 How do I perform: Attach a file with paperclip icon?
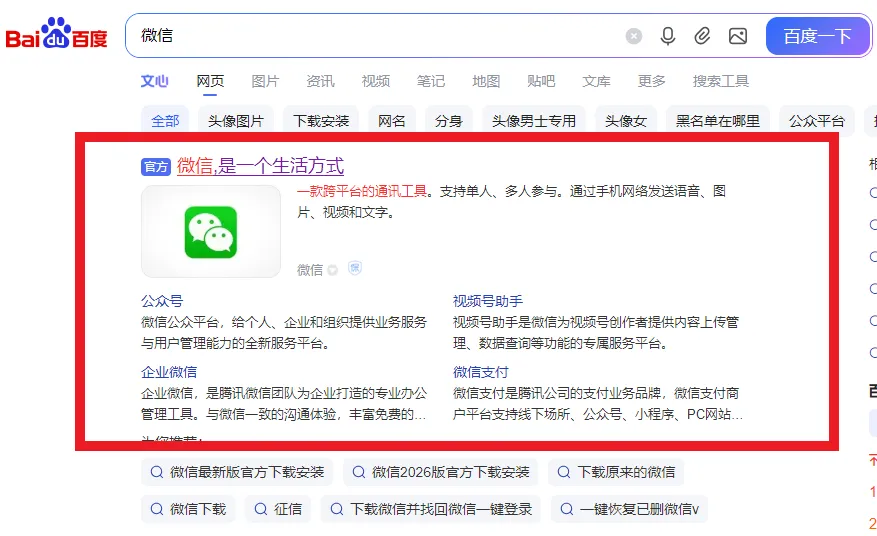(702, 36)
